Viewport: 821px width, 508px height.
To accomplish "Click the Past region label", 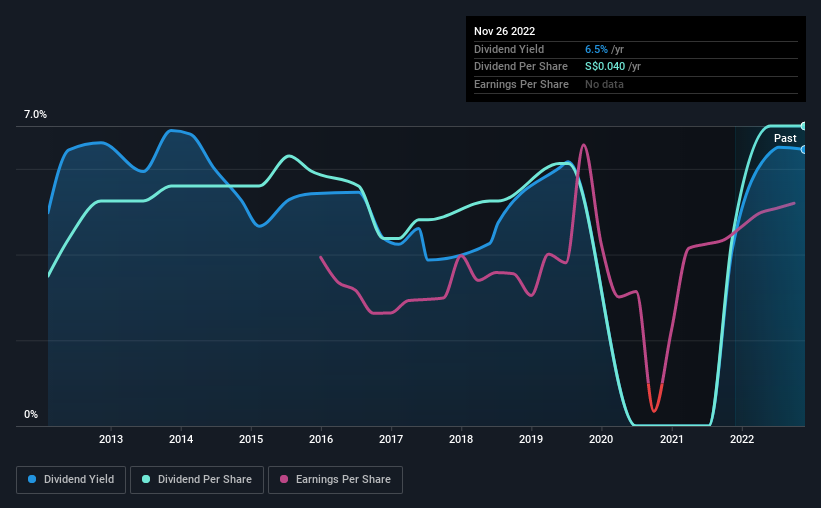I will [x=785, y=138].
